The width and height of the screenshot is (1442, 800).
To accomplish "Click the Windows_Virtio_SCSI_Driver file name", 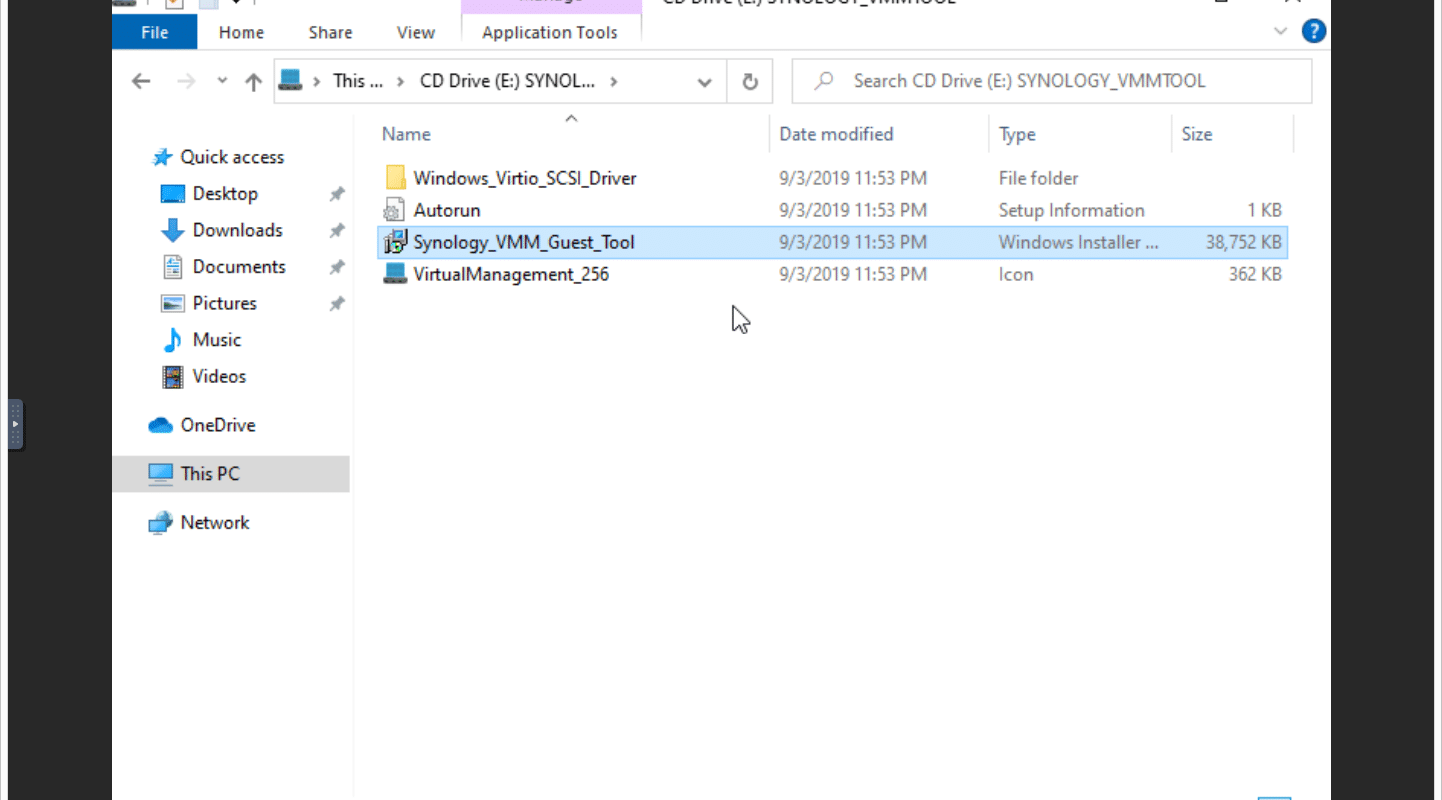I will [x=525, y=178].
